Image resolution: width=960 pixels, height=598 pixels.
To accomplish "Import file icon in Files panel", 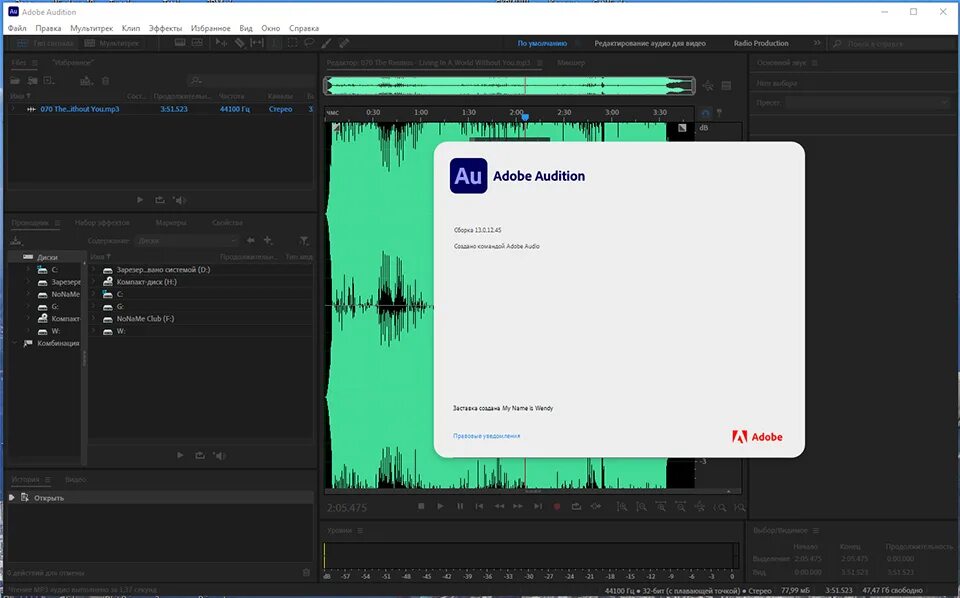I will point(32,81).
